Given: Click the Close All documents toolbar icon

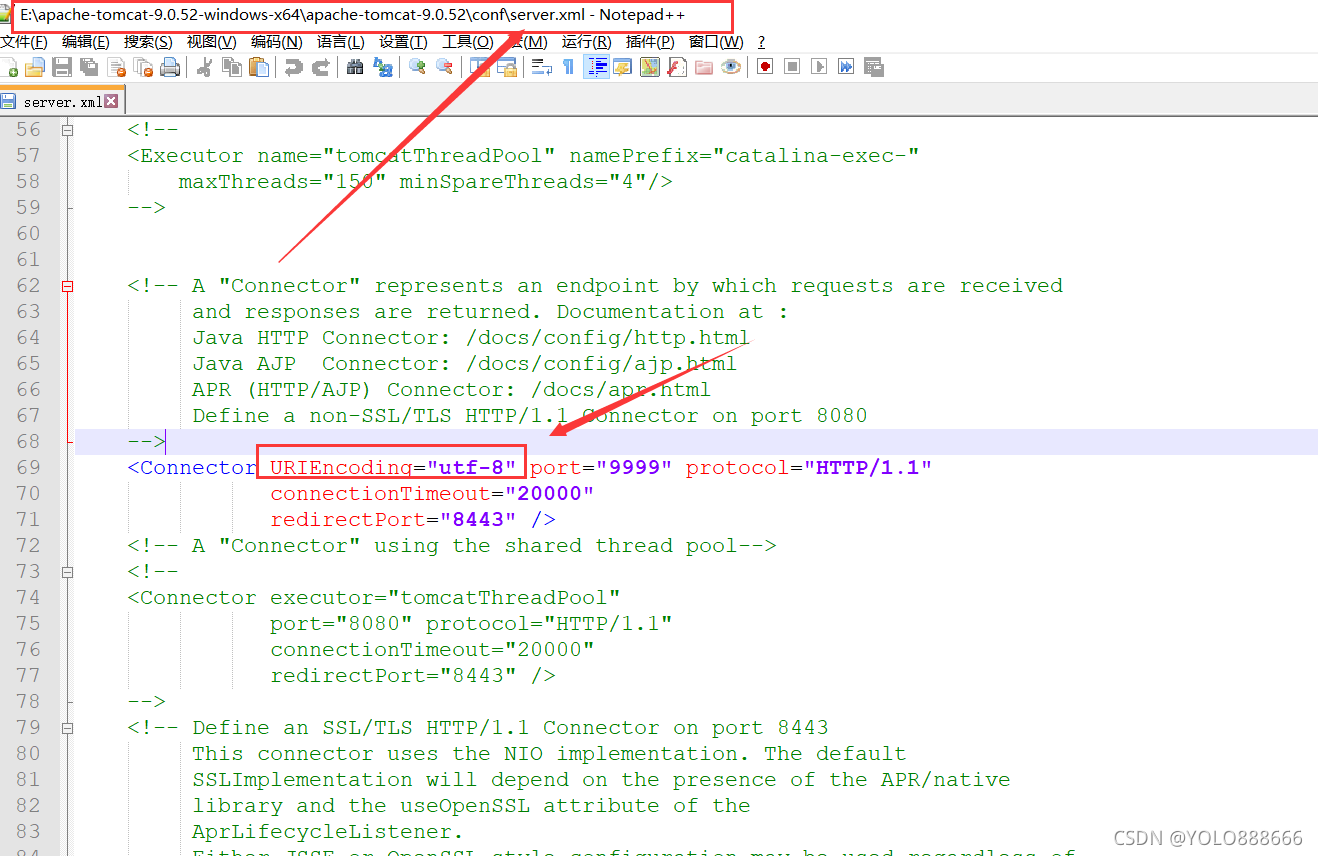Looking at the screenshot, I should pyautogui.click(x=143, y=68).
